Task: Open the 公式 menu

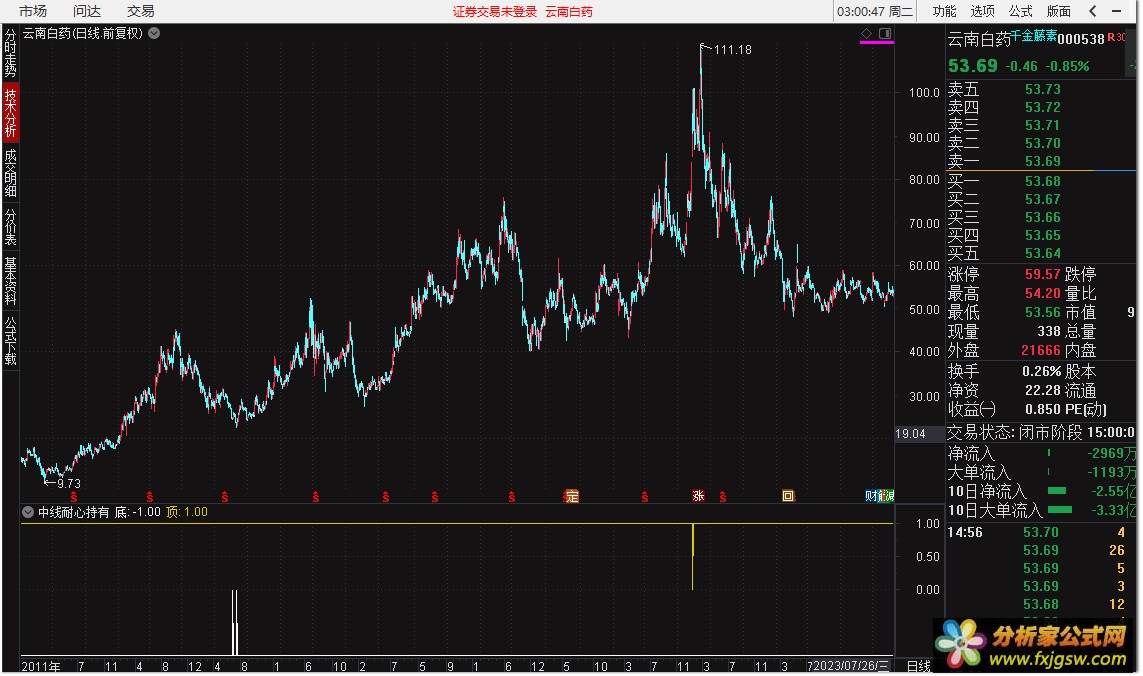Action: coord(1020,11)
